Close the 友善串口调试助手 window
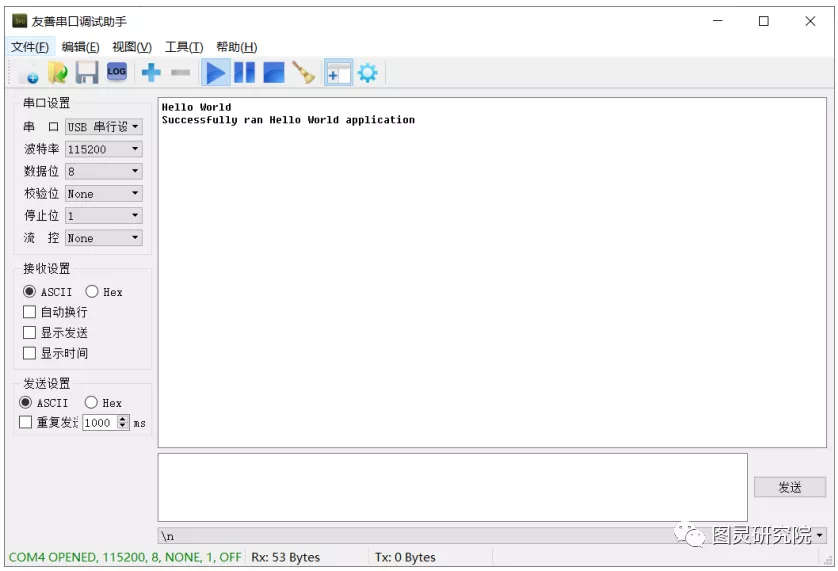838x571 pixels. [x=810, y=21]
